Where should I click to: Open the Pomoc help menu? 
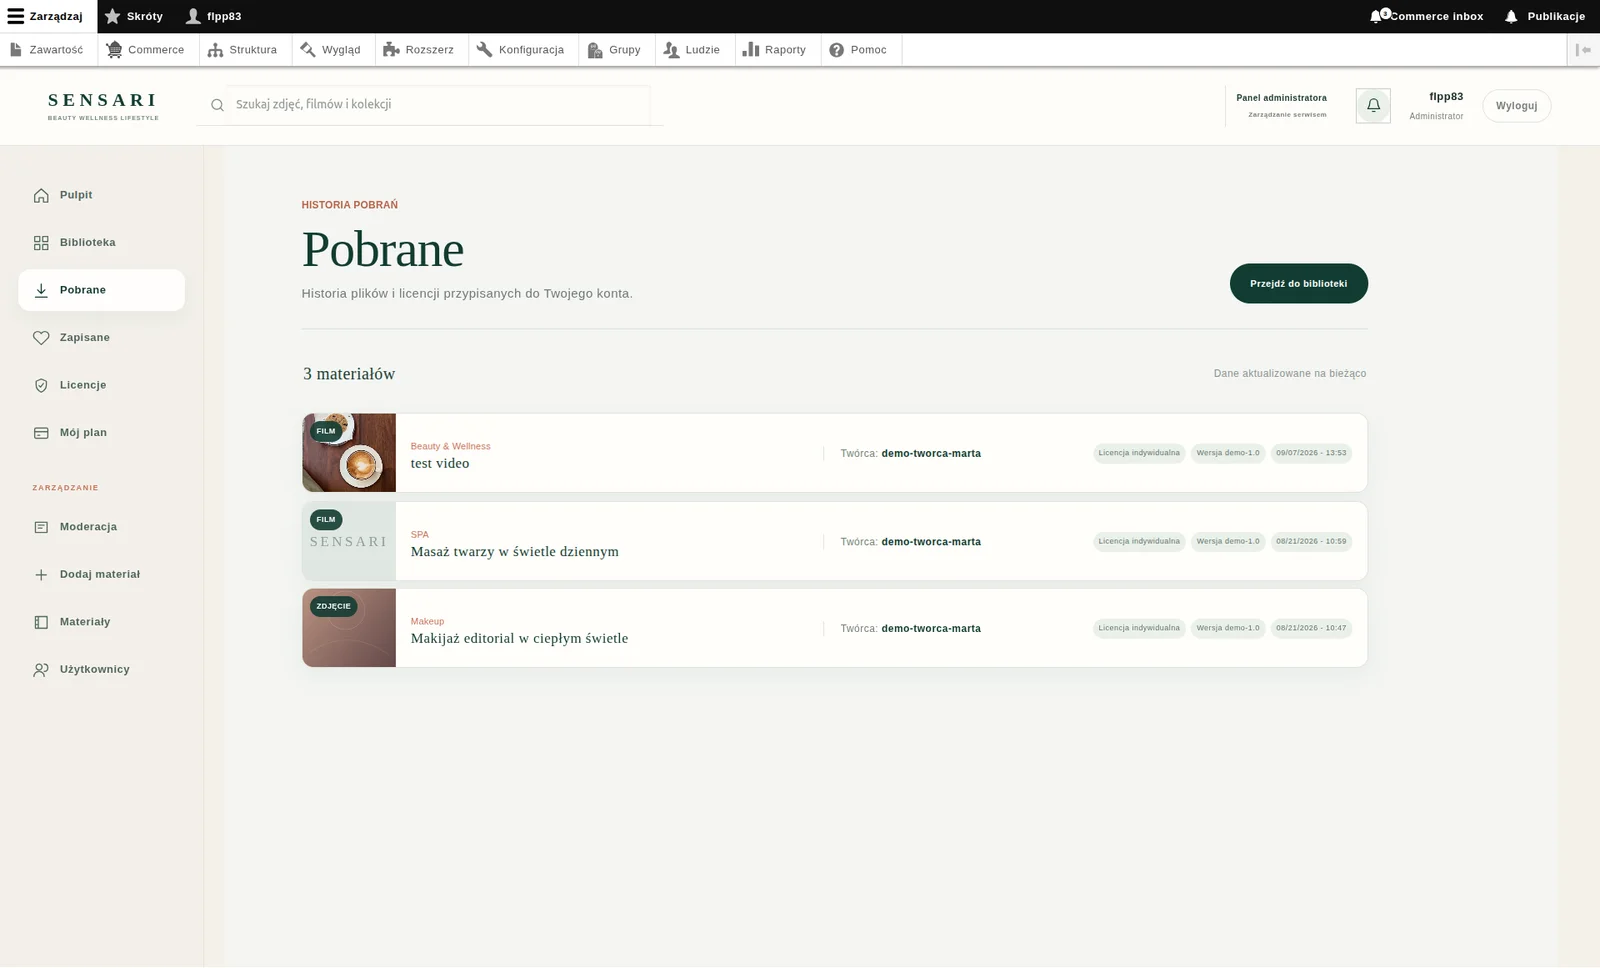pyautogui.click(x=859, y=50)
